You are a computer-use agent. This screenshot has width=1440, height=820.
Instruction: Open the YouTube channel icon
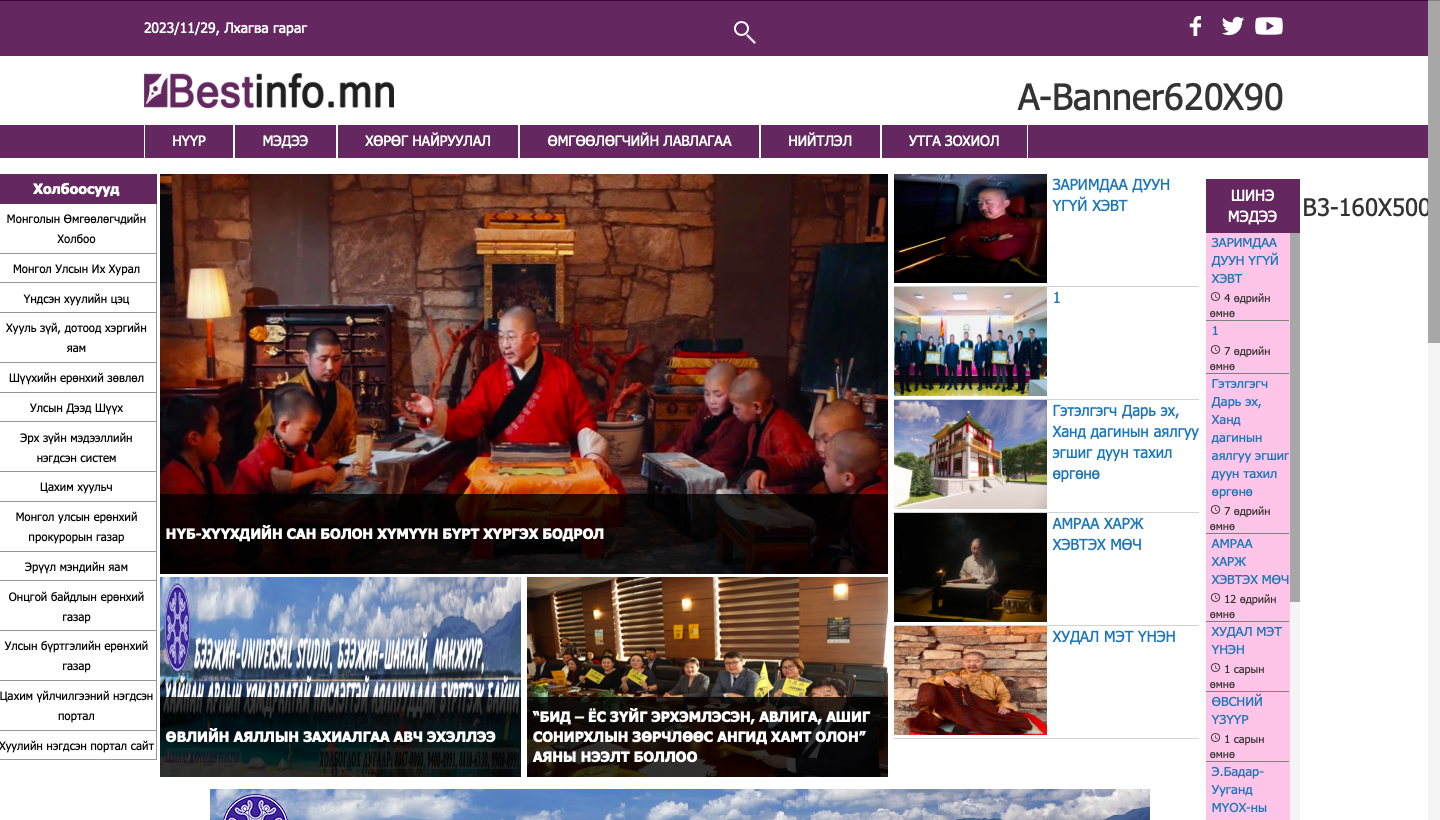tap(1269, 27)
